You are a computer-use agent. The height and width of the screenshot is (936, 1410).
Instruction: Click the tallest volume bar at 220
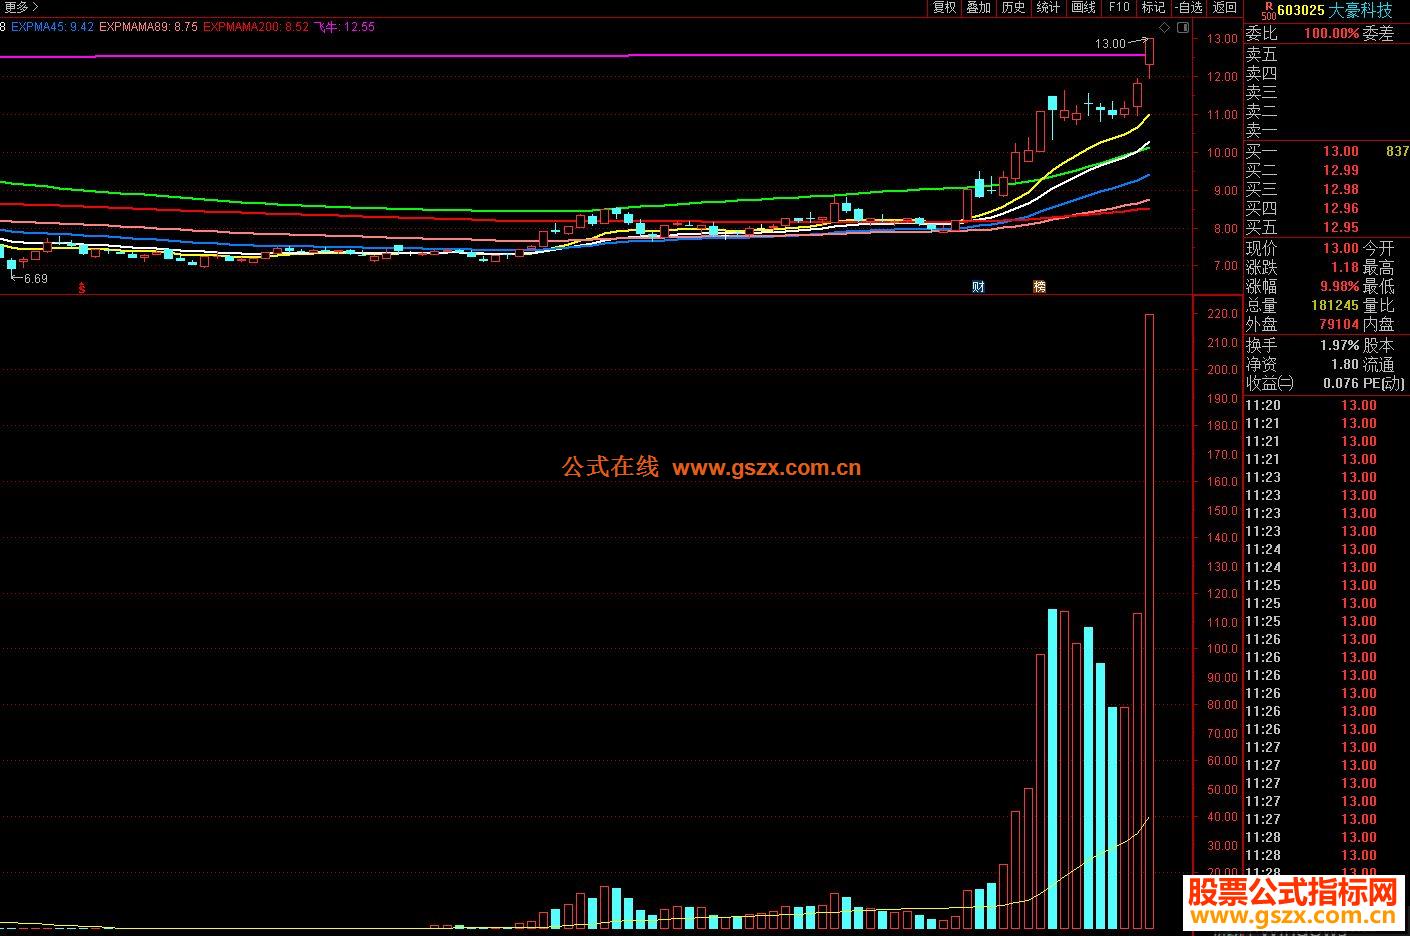(1150, 621)
